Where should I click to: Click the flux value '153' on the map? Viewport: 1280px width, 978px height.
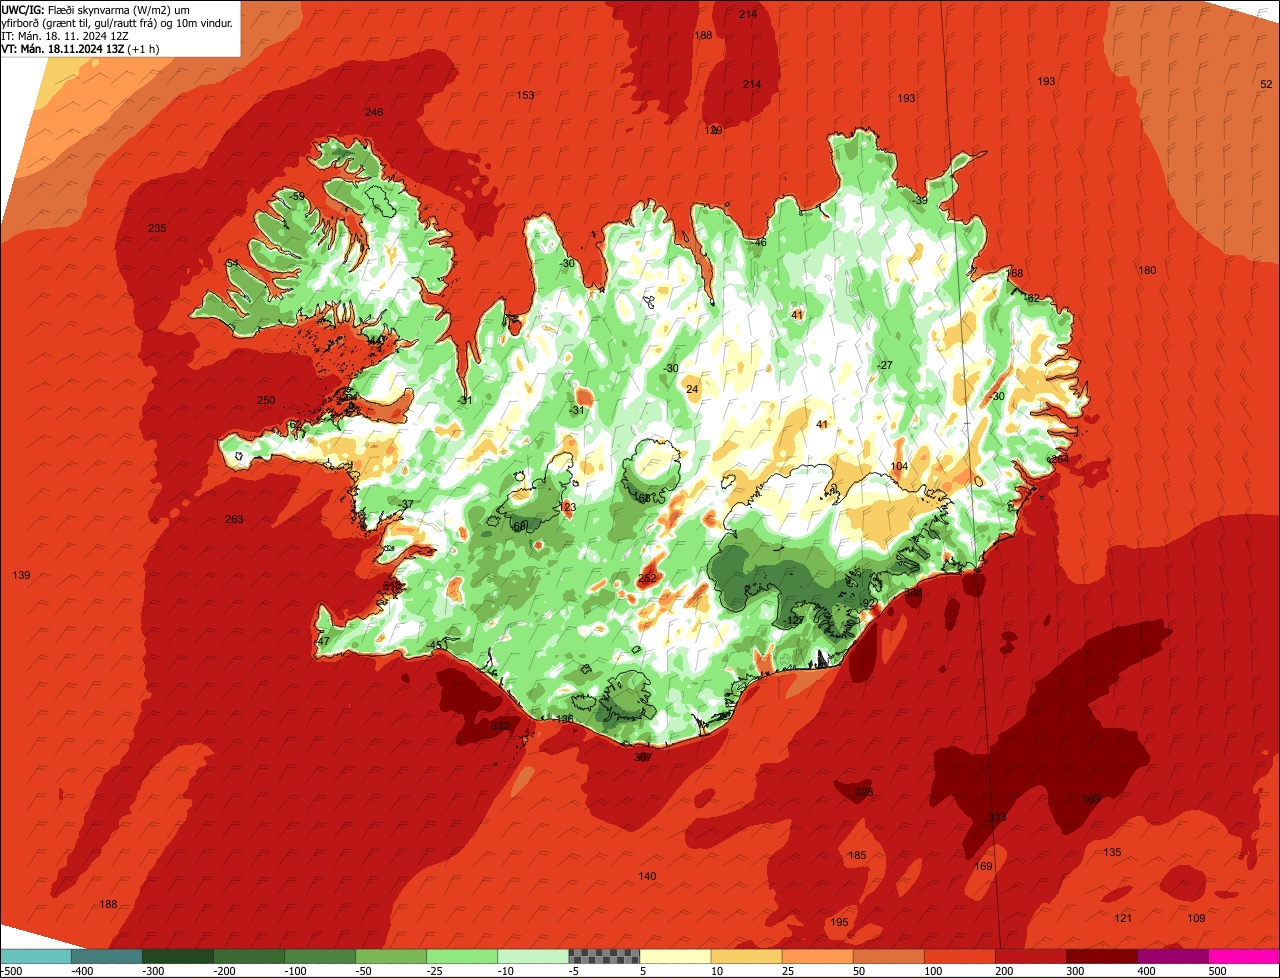(525, 95)
